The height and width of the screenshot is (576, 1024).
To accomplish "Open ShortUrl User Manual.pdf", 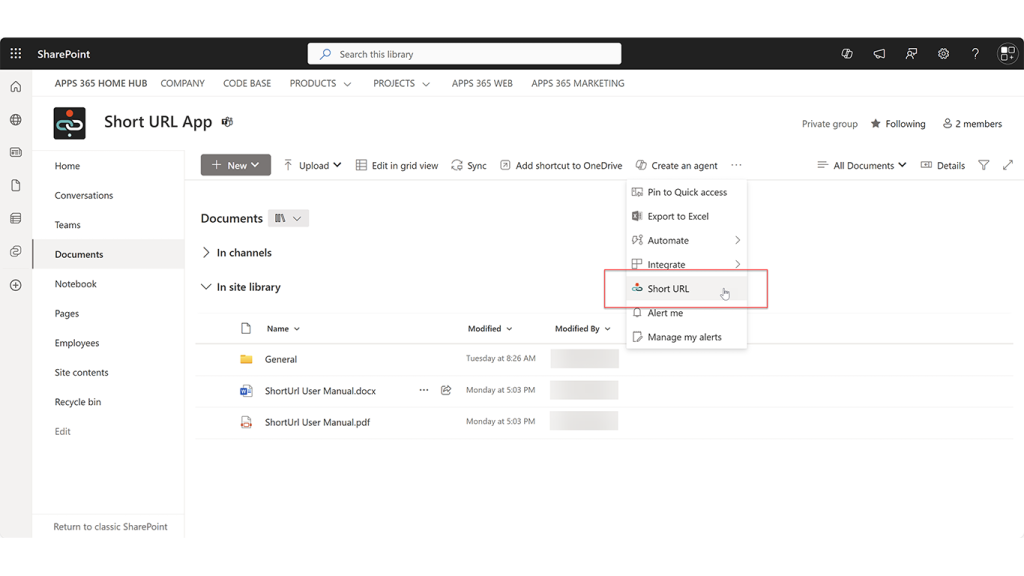I will (x=317, y=423).
